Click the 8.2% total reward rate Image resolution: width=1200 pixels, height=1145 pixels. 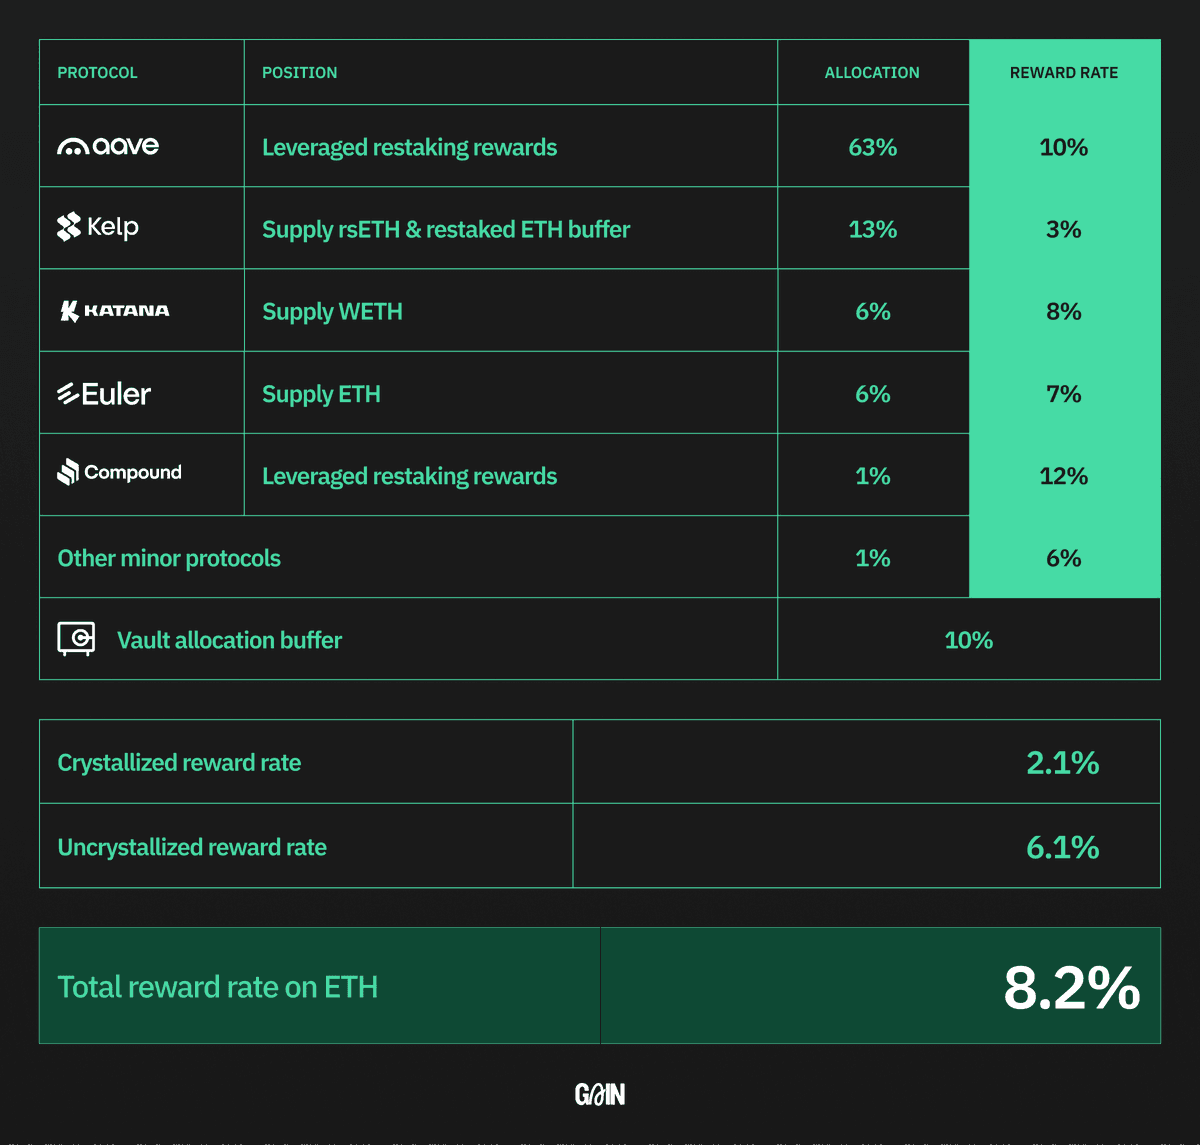click(1072, 987)
